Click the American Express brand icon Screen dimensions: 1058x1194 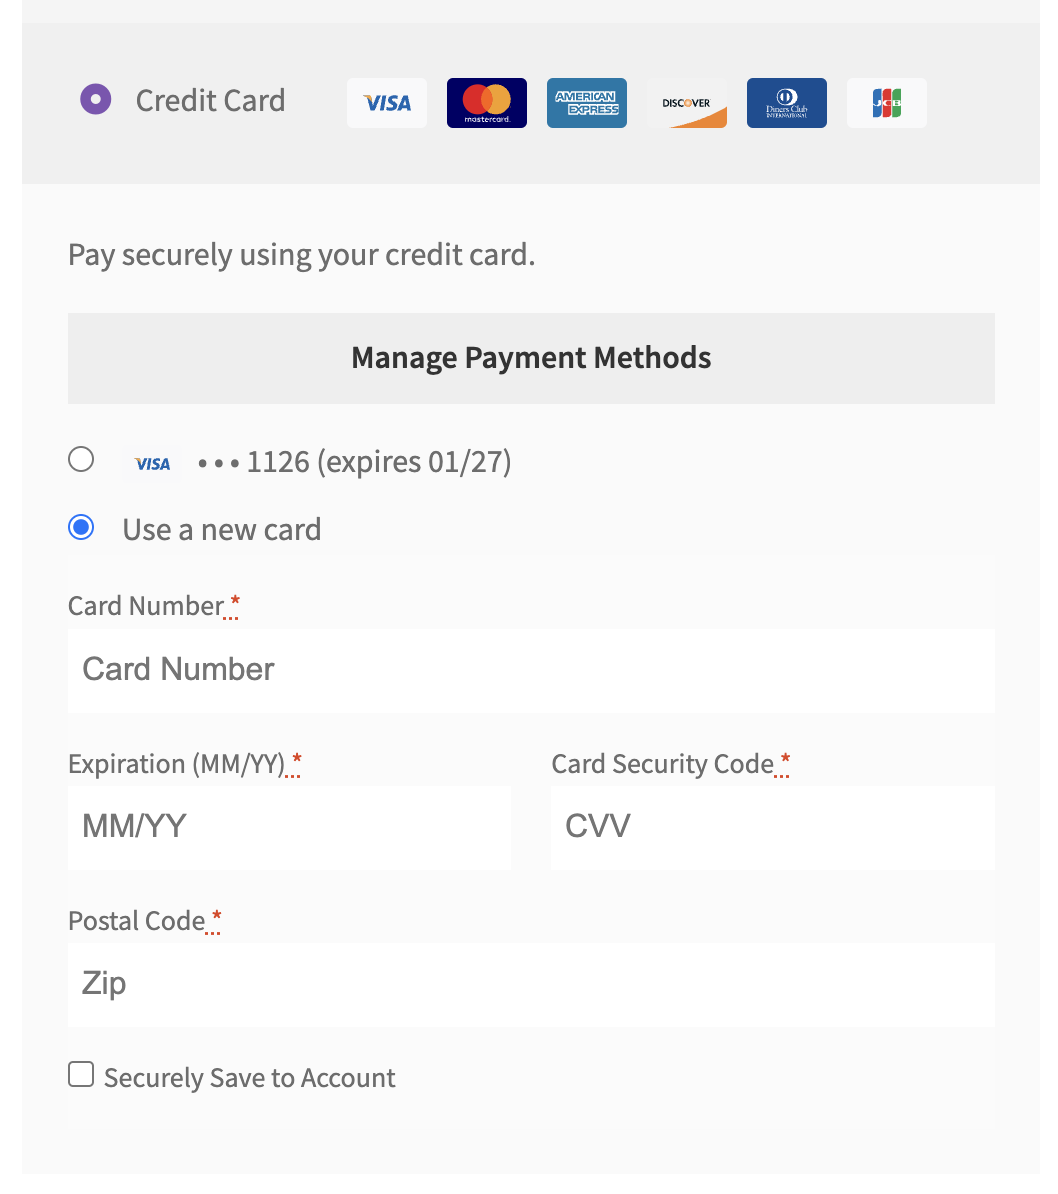(x=586, y=103)
